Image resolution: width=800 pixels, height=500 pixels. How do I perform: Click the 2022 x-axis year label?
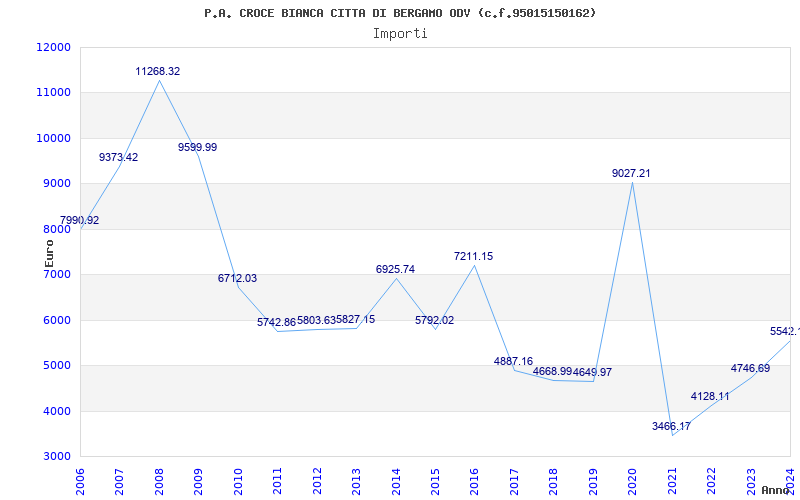pyautogui.click(x=711, y=481)
